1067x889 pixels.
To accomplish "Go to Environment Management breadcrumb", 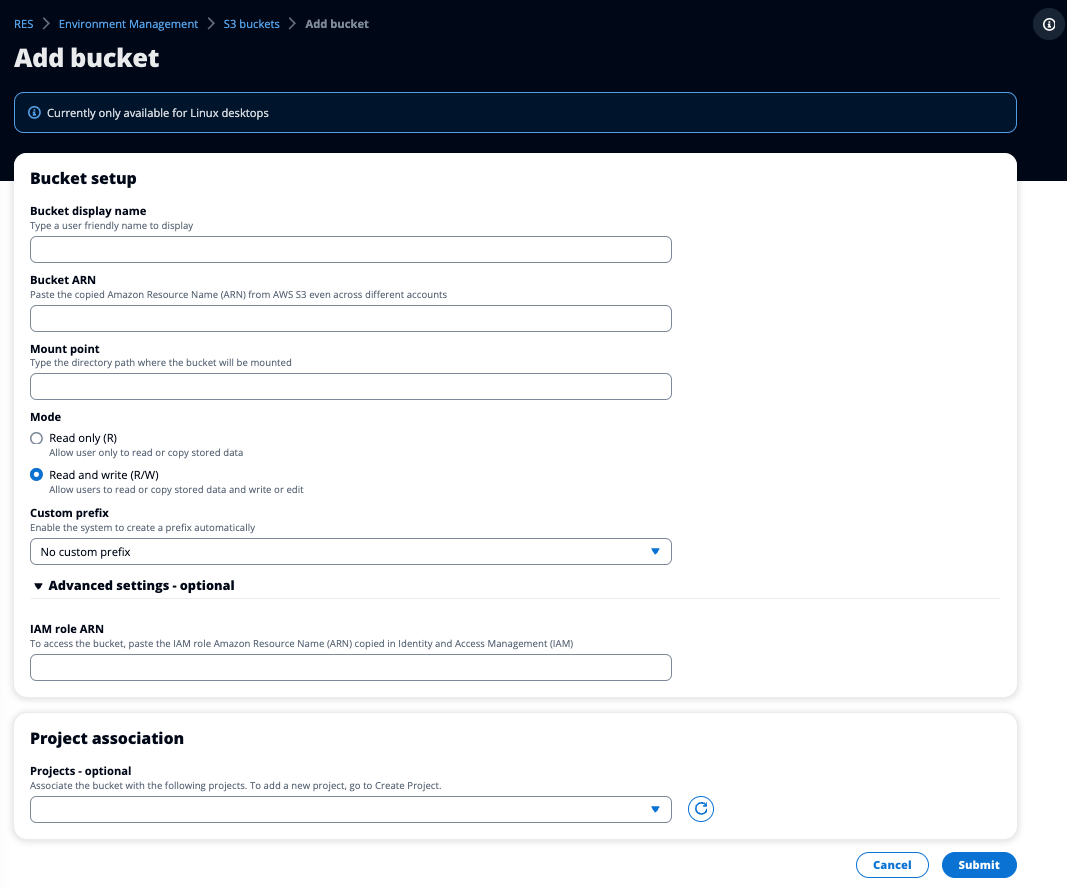I will tap(128, 23).
